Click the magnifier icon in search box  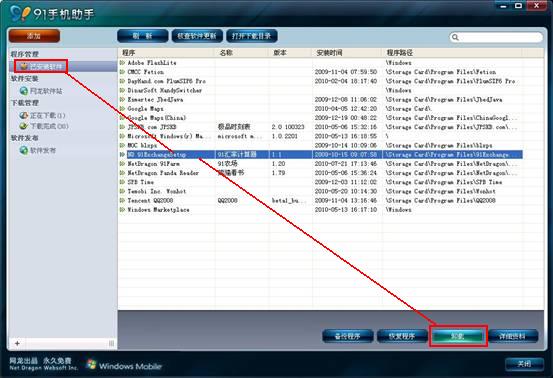pos(455,37)
